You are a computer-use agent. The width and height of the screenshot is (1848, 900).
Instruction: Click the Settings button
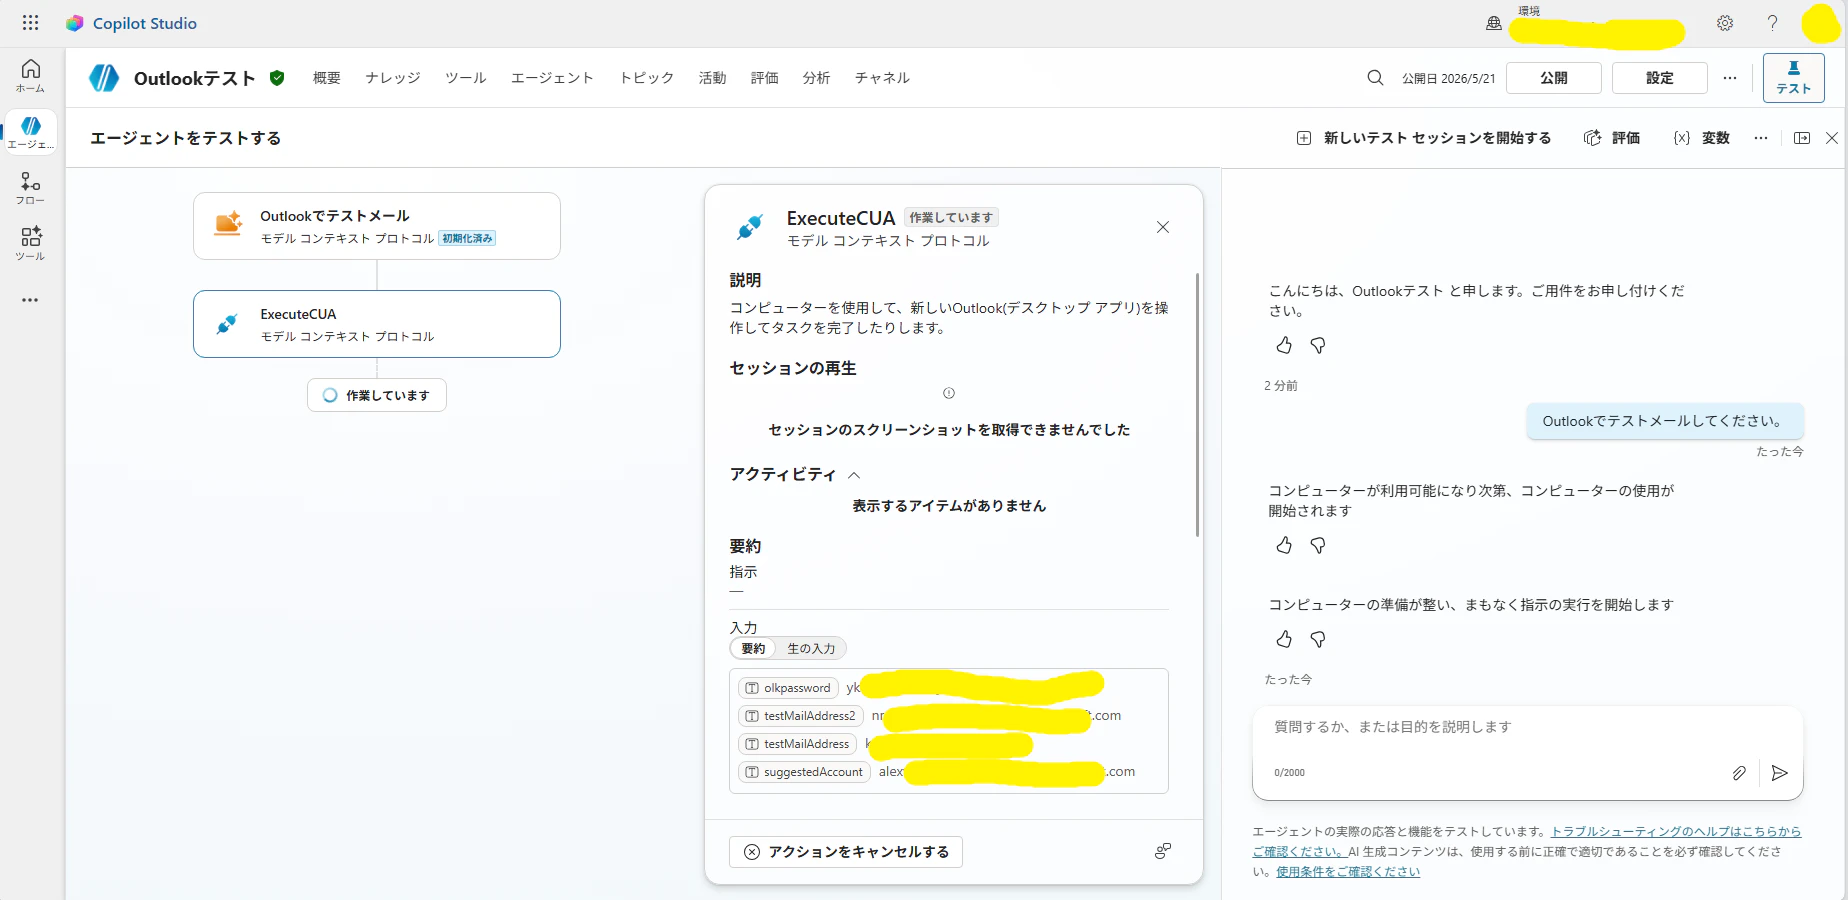(1660, 78)
